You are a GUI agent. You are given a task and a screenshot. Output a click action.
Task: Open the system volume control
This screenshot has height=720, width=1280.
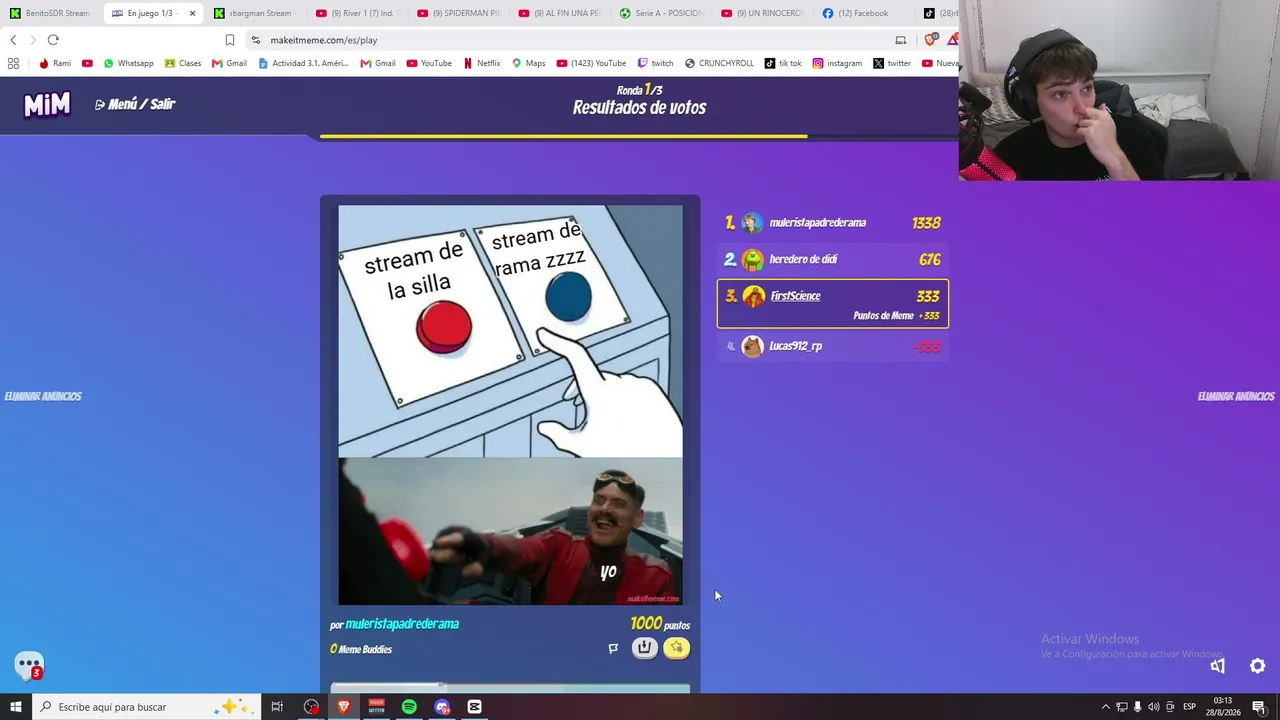click(1153, 707)
